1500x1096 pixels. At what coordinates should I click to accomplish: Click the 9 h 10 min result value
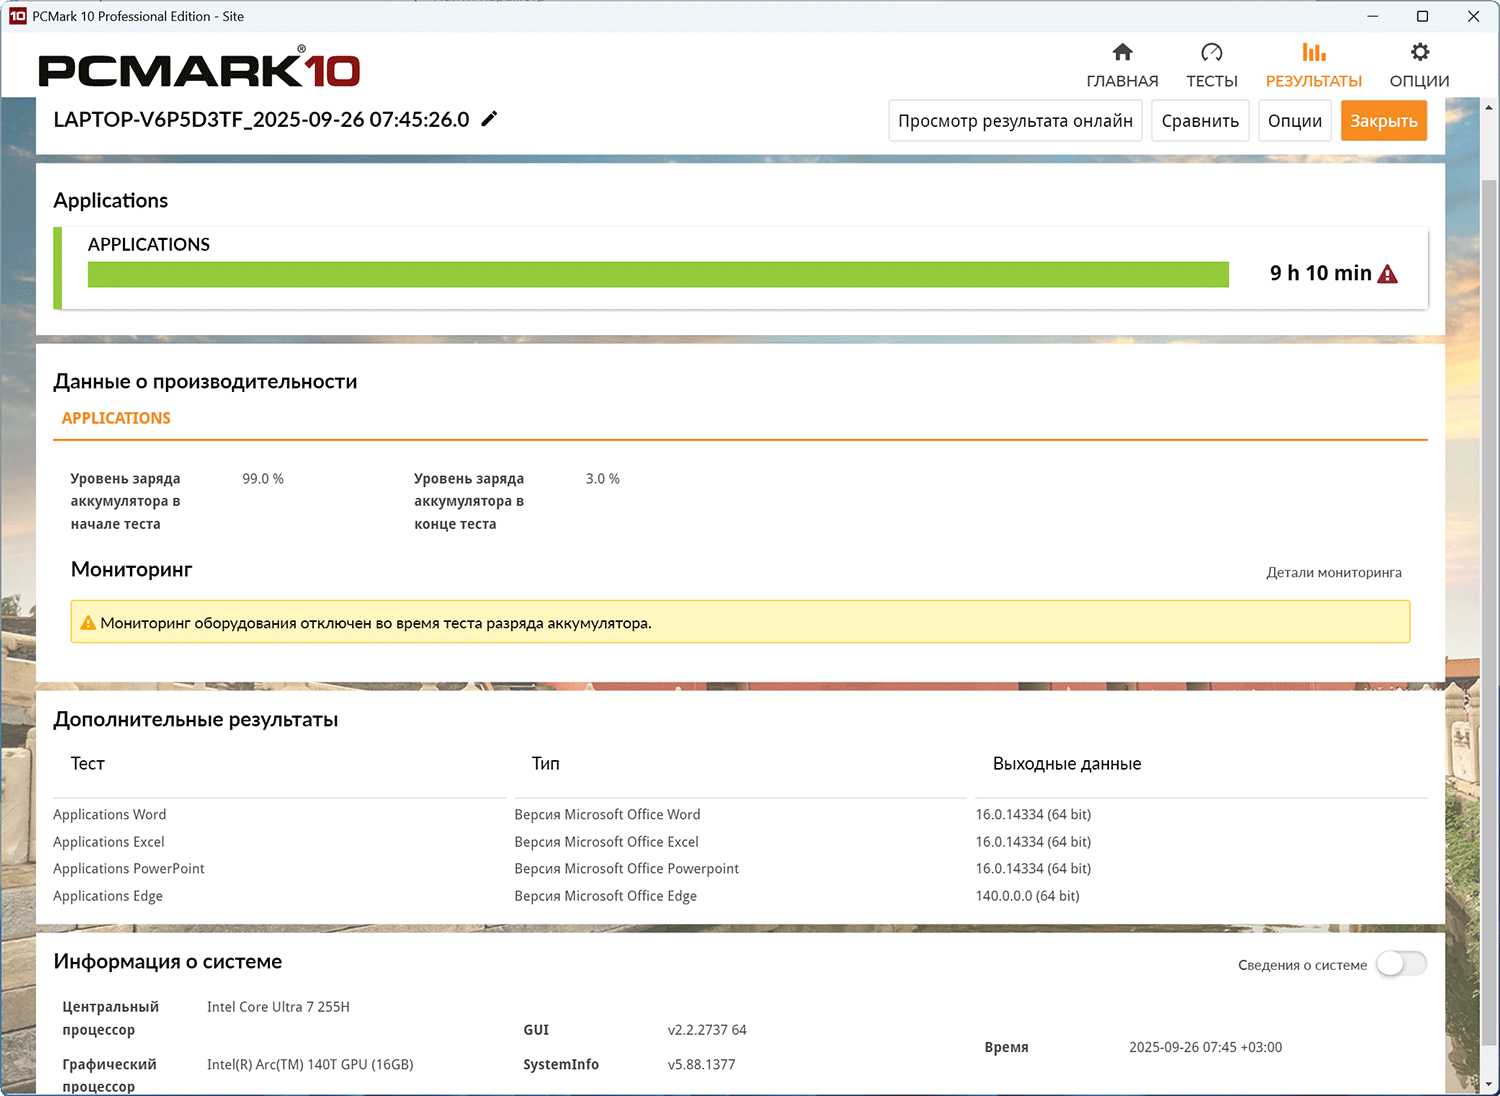tap(1320, 273)
